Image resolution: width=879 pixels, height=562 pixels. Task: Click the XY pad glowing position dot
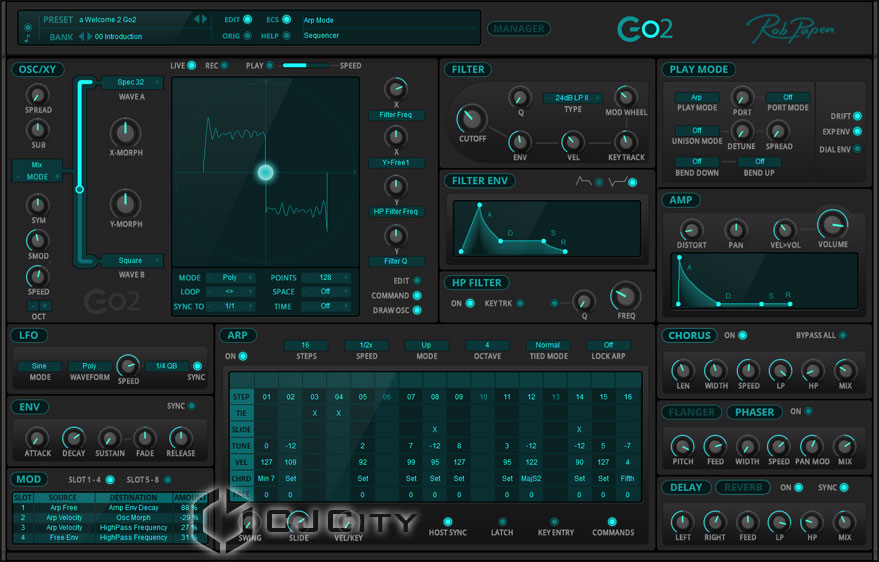pos(265,172)
